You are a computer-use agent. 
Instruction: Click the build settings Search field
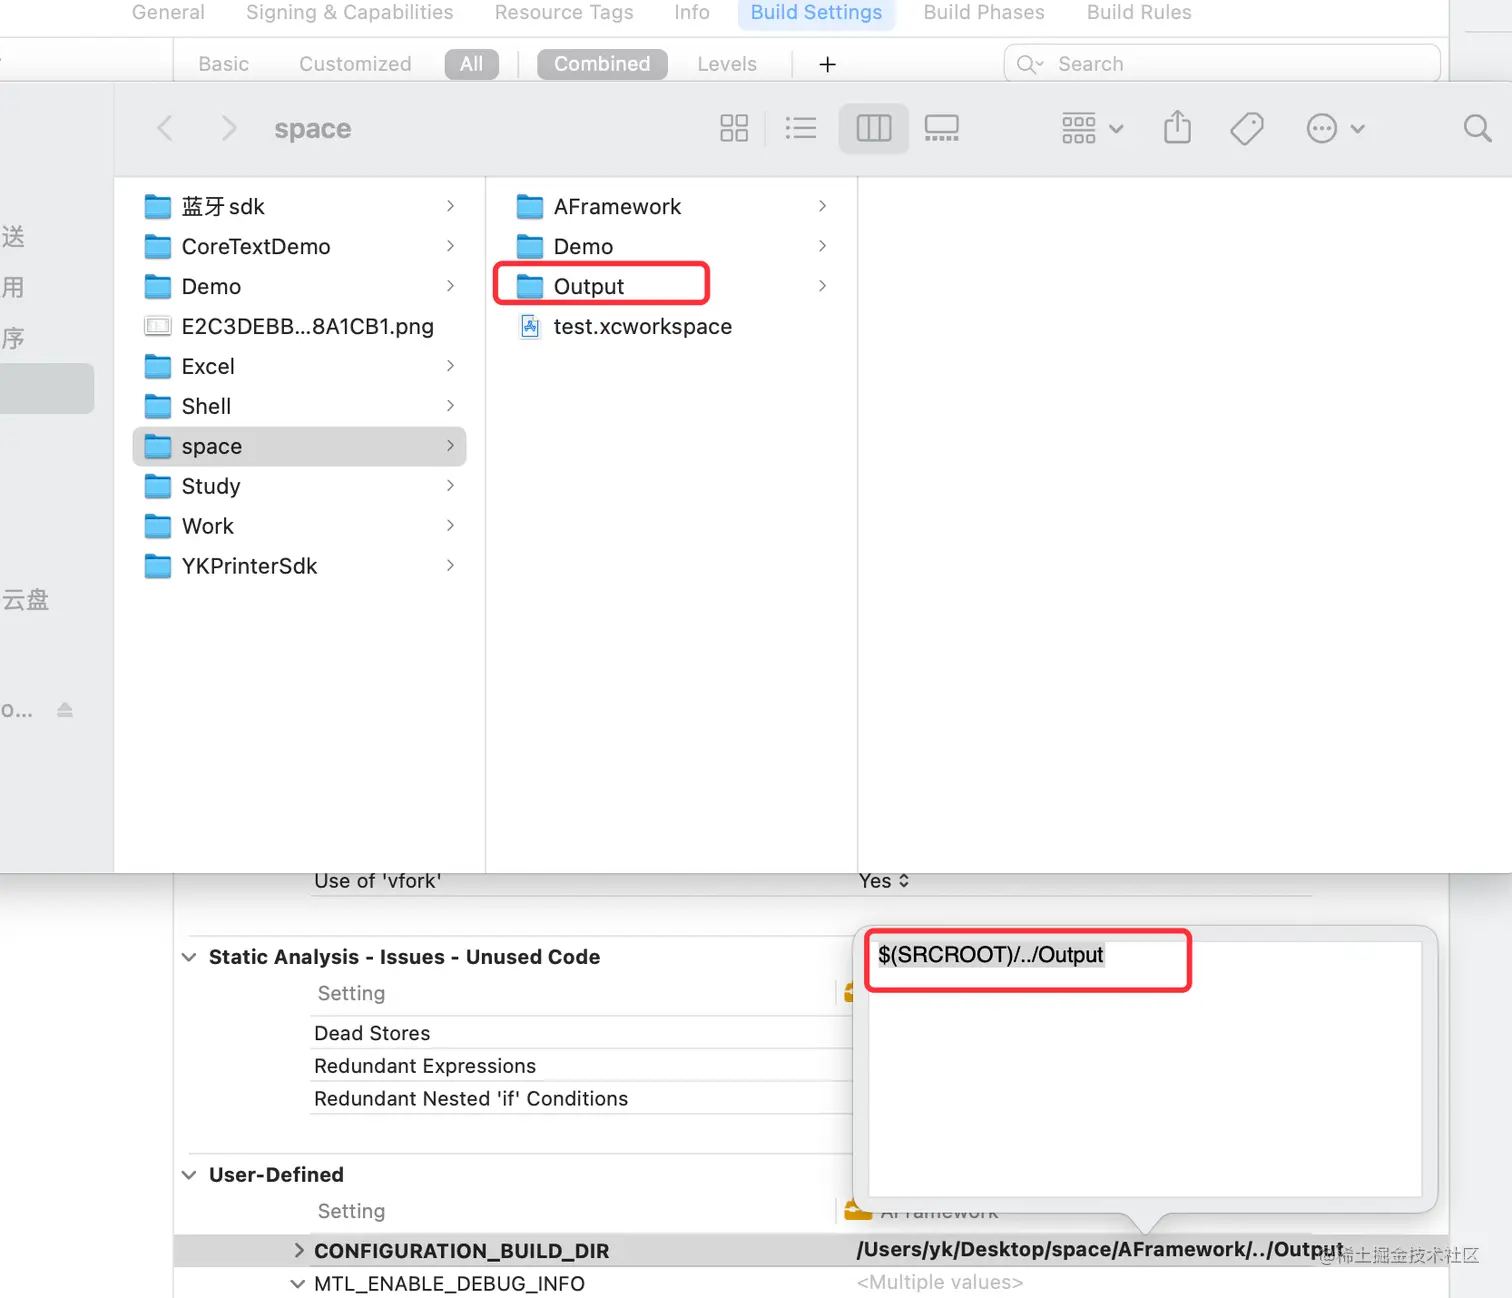[x=1222, y=64]
